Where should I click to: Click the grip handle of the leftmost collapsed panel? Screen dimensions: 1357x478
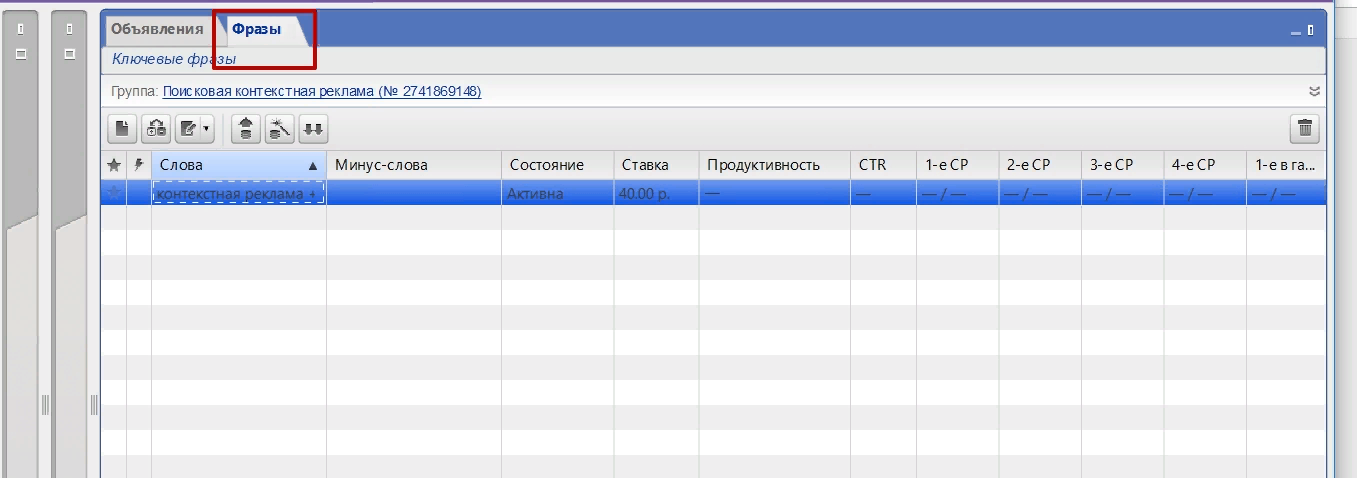point(45,404)
